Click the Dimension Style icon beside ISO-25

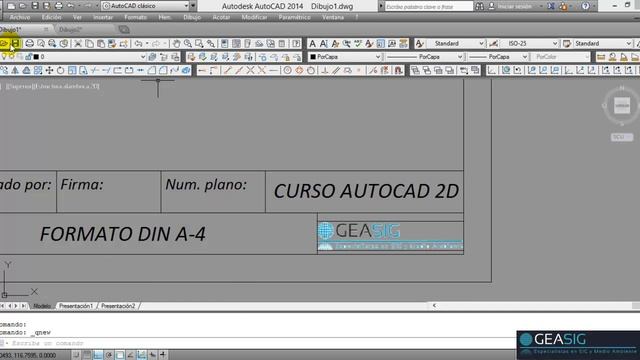click(x=493, y=43)
